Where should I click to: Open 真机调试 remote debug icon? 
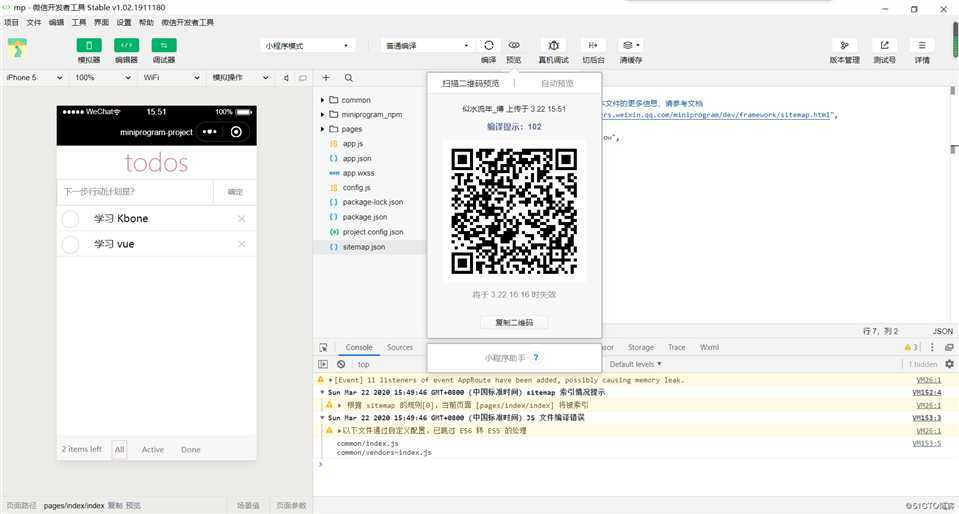click(554, 45)
